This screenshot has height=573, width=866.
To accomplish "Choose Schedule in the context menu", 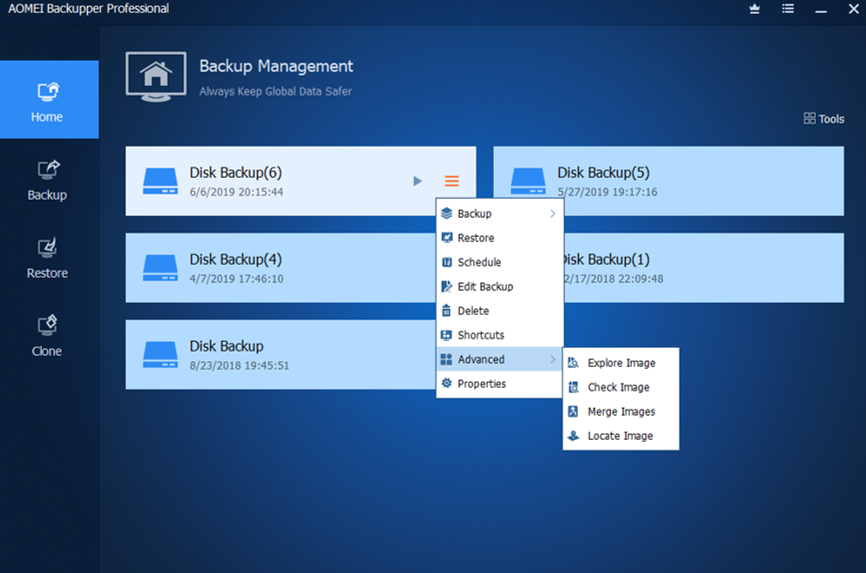I will pos(500,262).
